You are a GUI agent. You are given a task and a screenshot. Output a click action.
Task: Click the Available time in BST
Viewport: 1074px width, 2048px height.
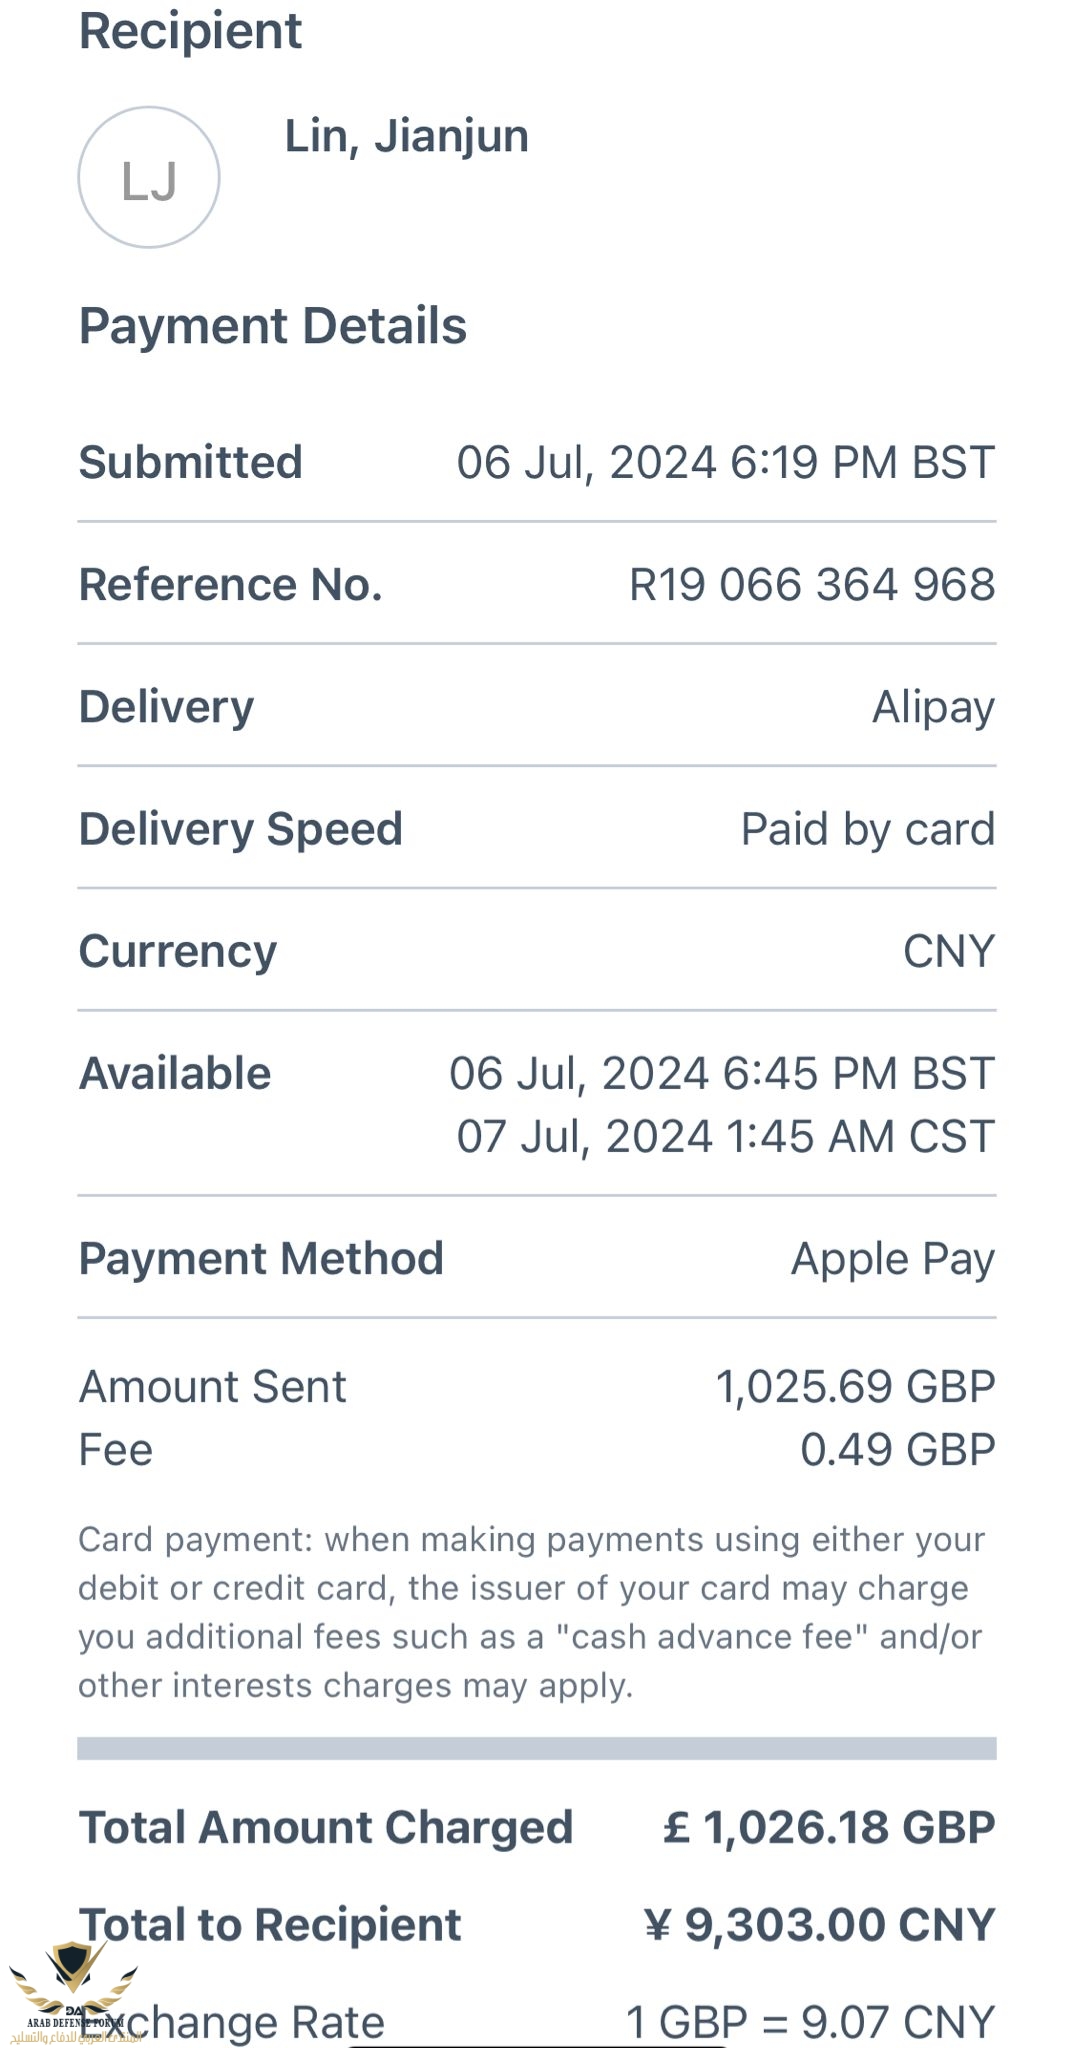coord(721,1074)
